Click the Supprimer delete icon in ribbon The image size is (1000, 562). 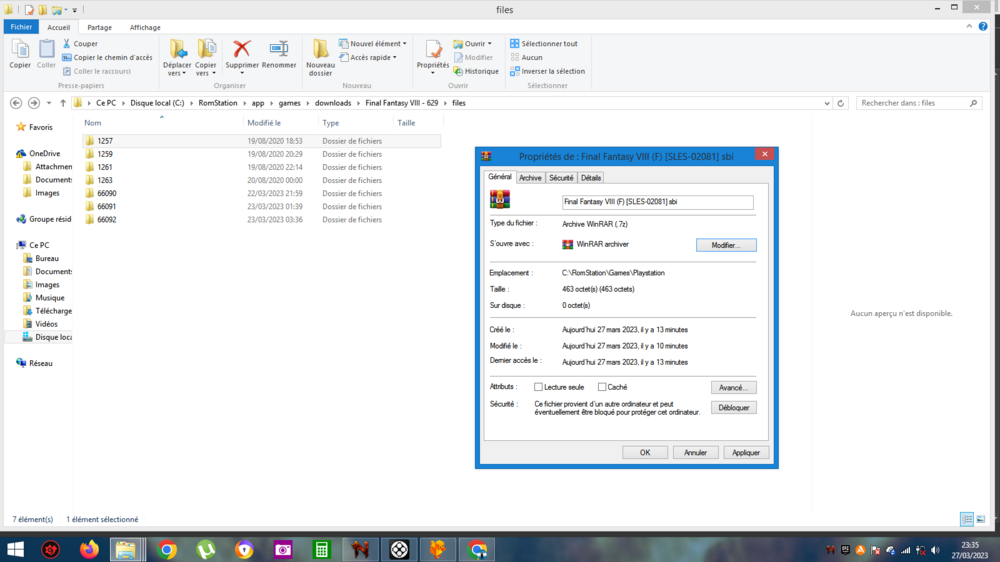coord(241,51)
